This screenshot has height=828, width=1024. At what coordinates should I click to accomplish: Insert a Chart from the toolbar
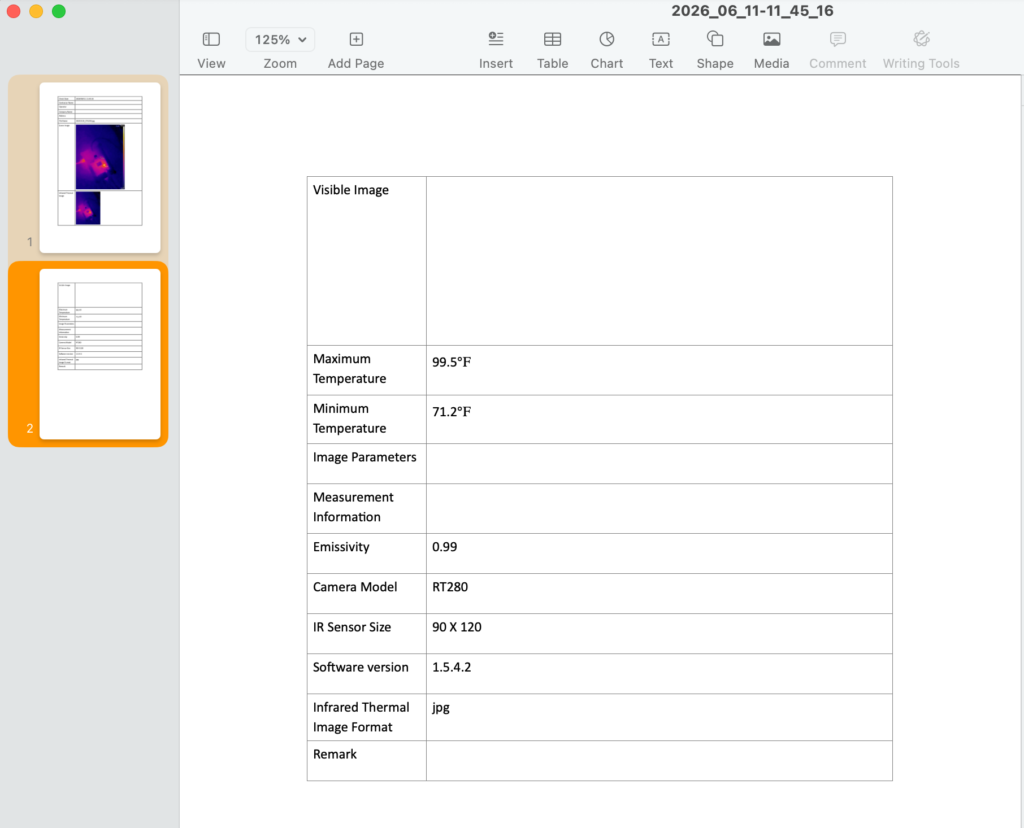pos(607,39)
